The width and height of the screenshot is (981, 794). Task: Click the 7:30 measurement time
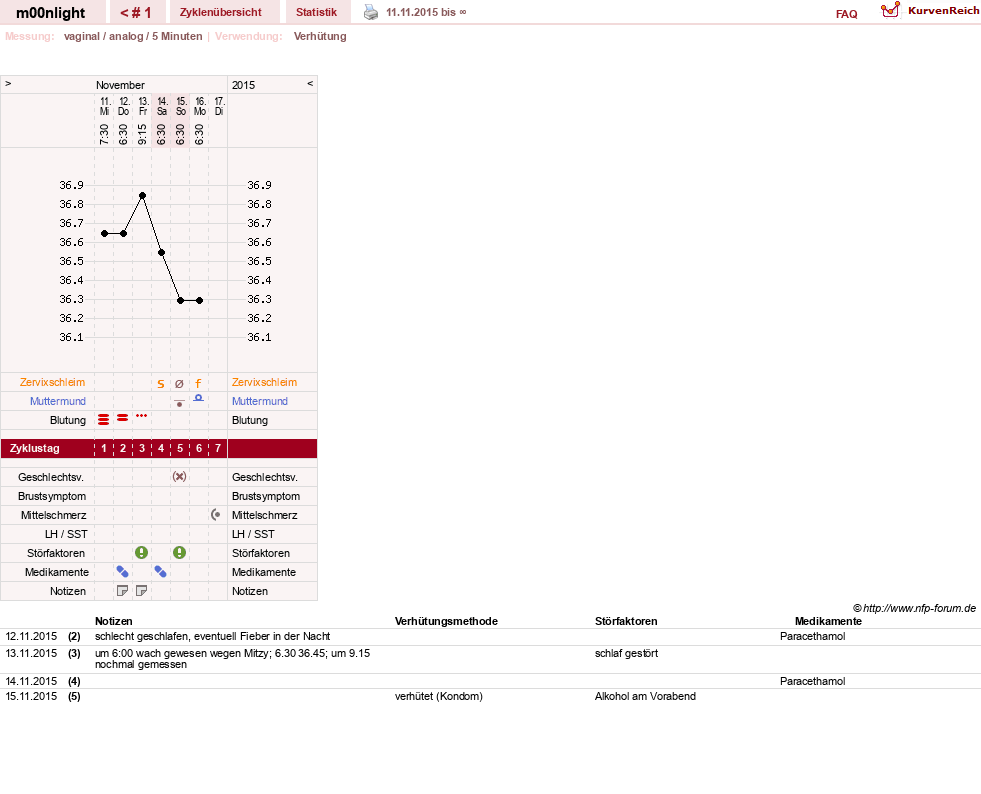tap(104, 134)
